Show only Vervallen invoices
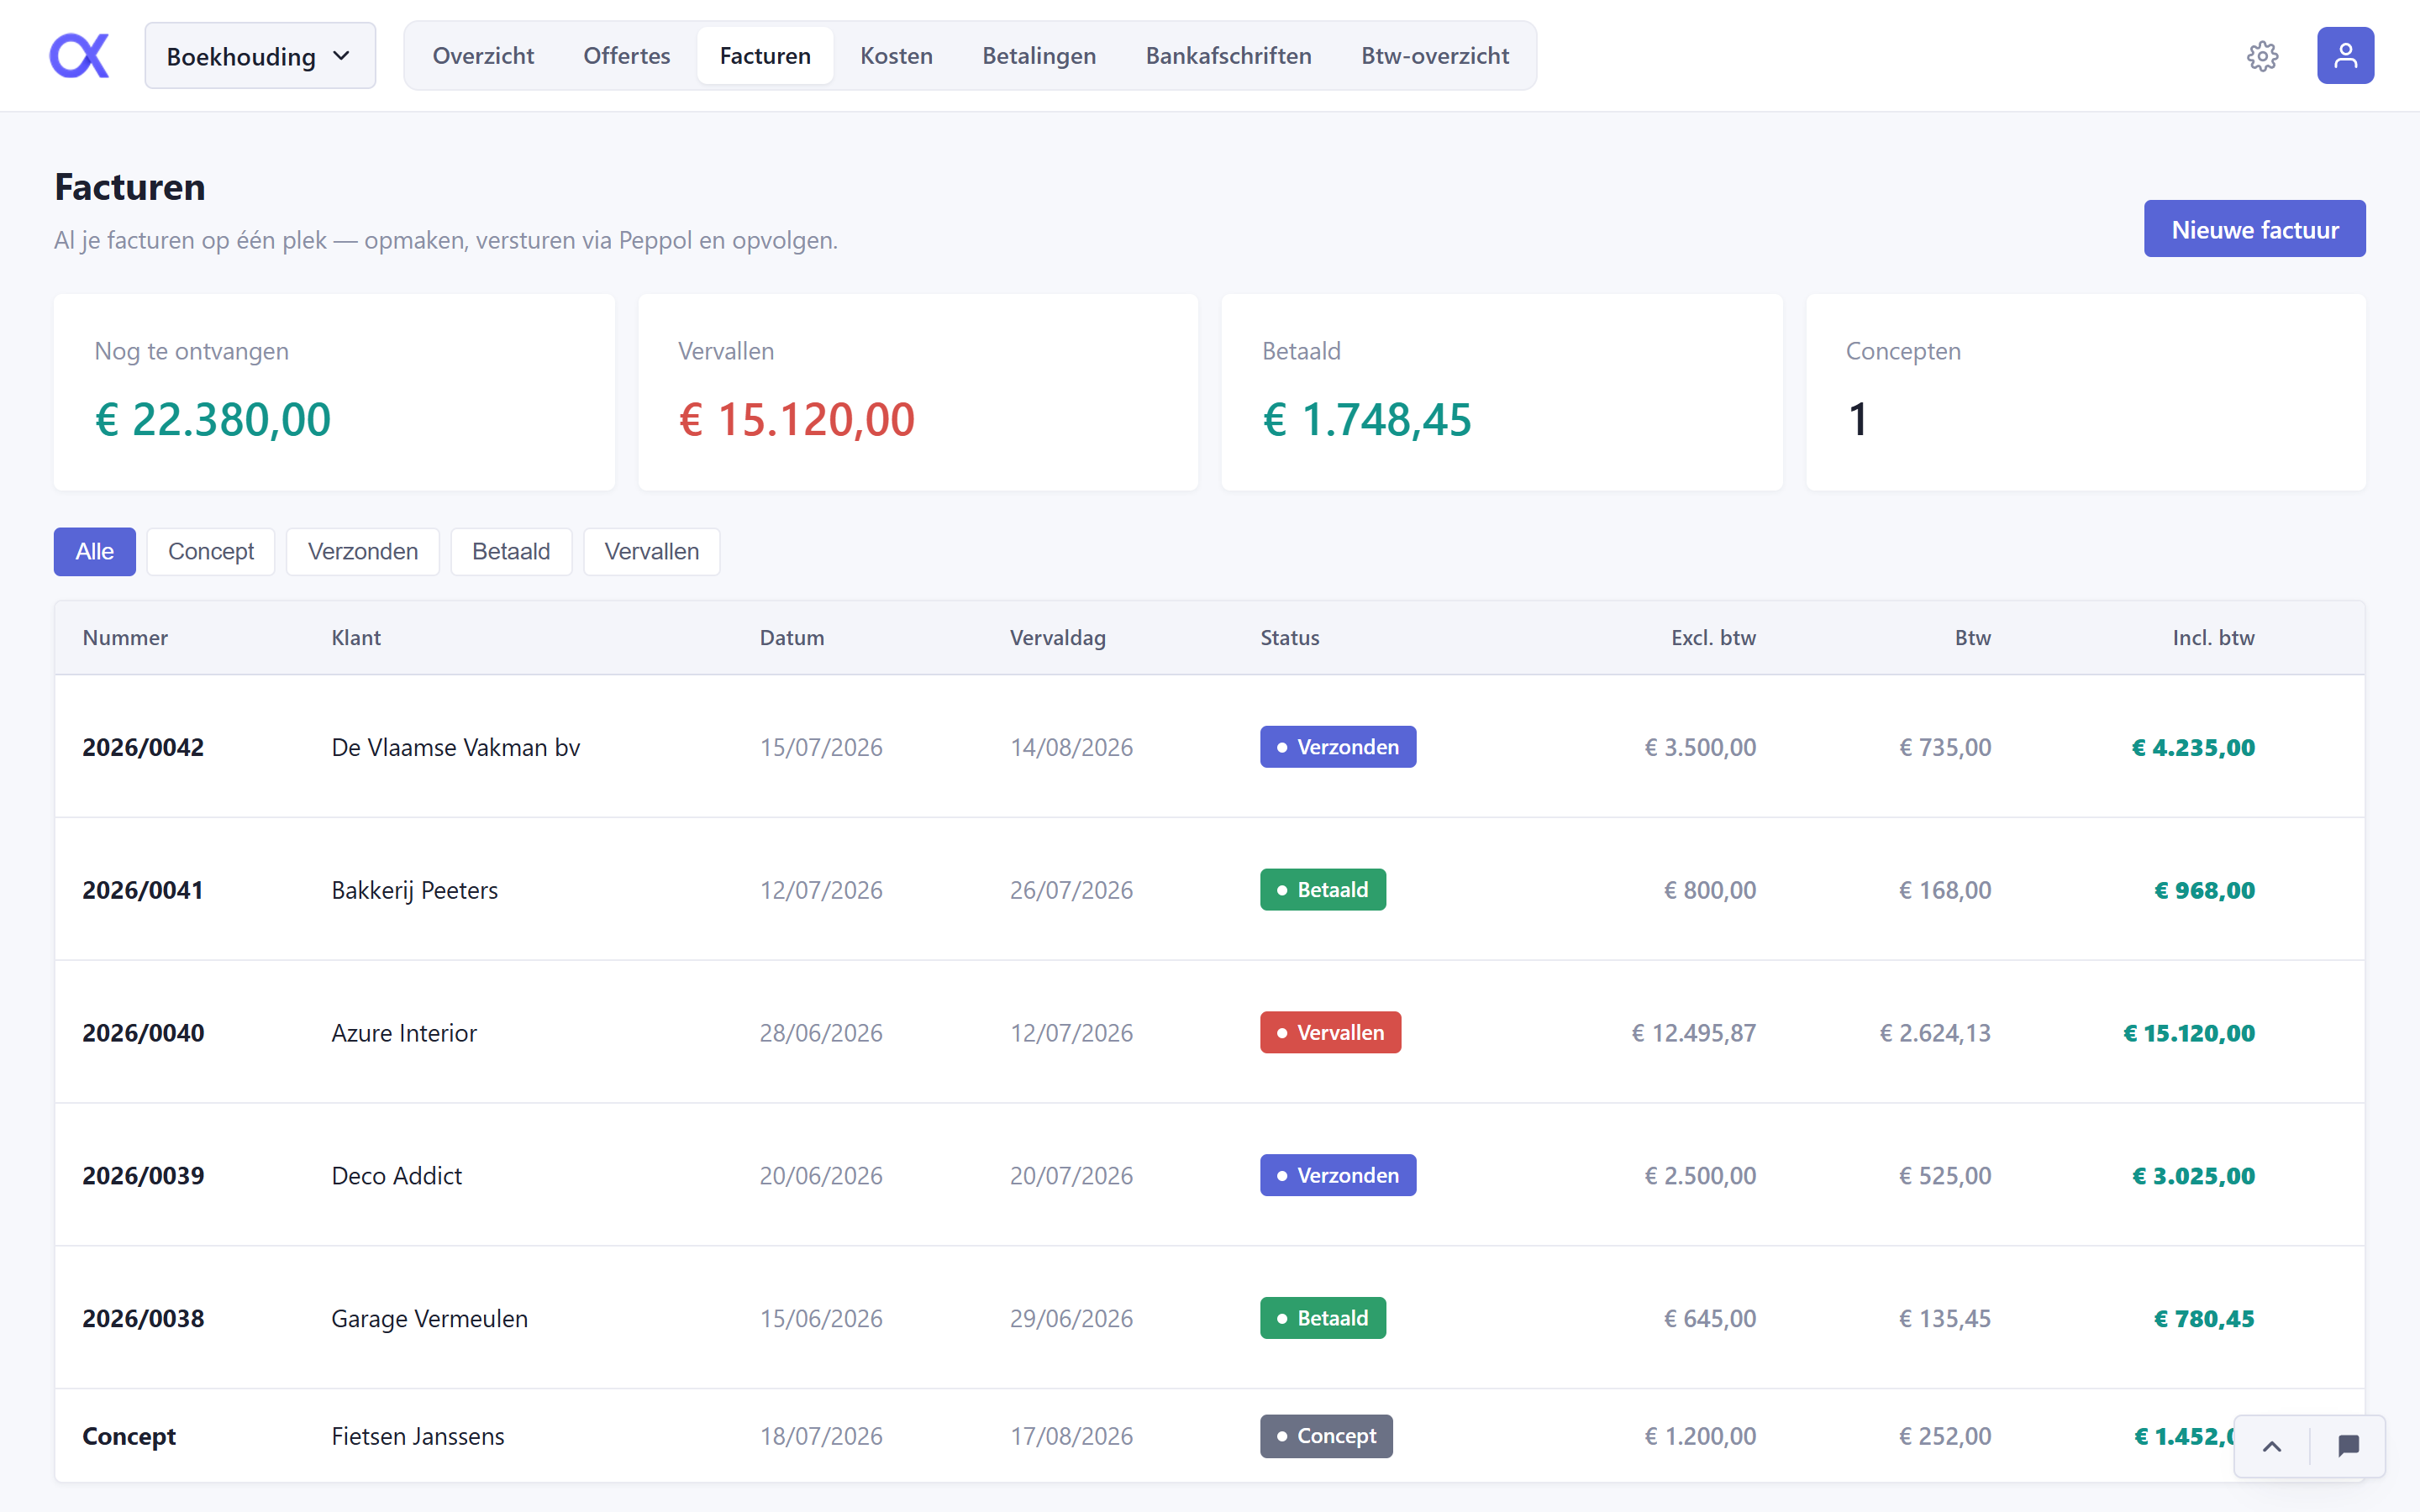This screenshot has height=1512, width=2420. [651, 552]
